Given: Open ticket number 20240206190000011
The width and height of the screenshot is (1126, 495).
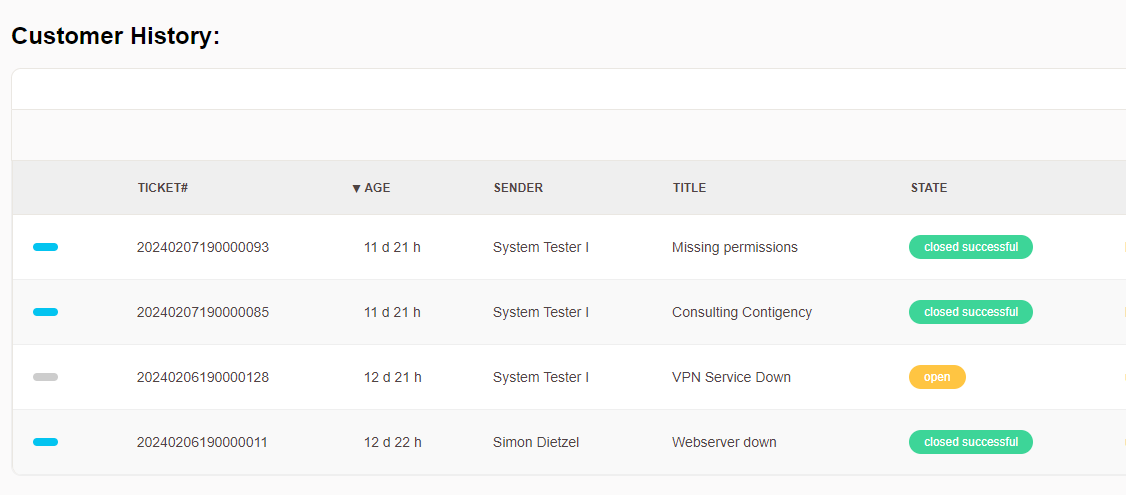Looking at the screenshot, I should click(x=203, y=442).
